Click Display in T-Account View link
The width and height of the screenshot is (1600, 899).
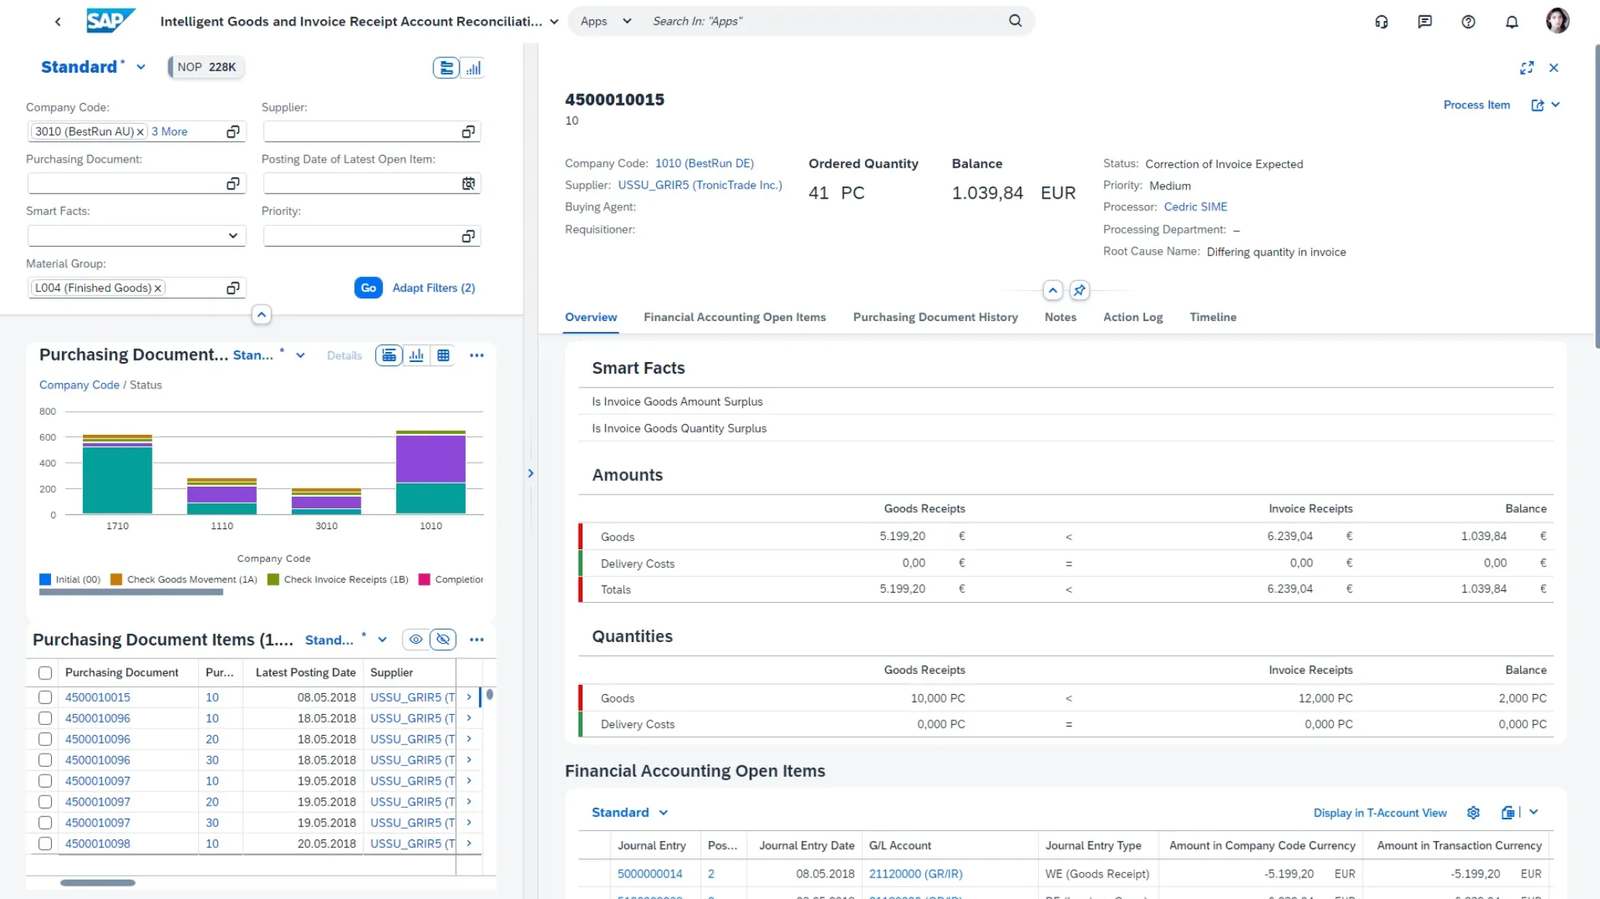coord(1379,813)
